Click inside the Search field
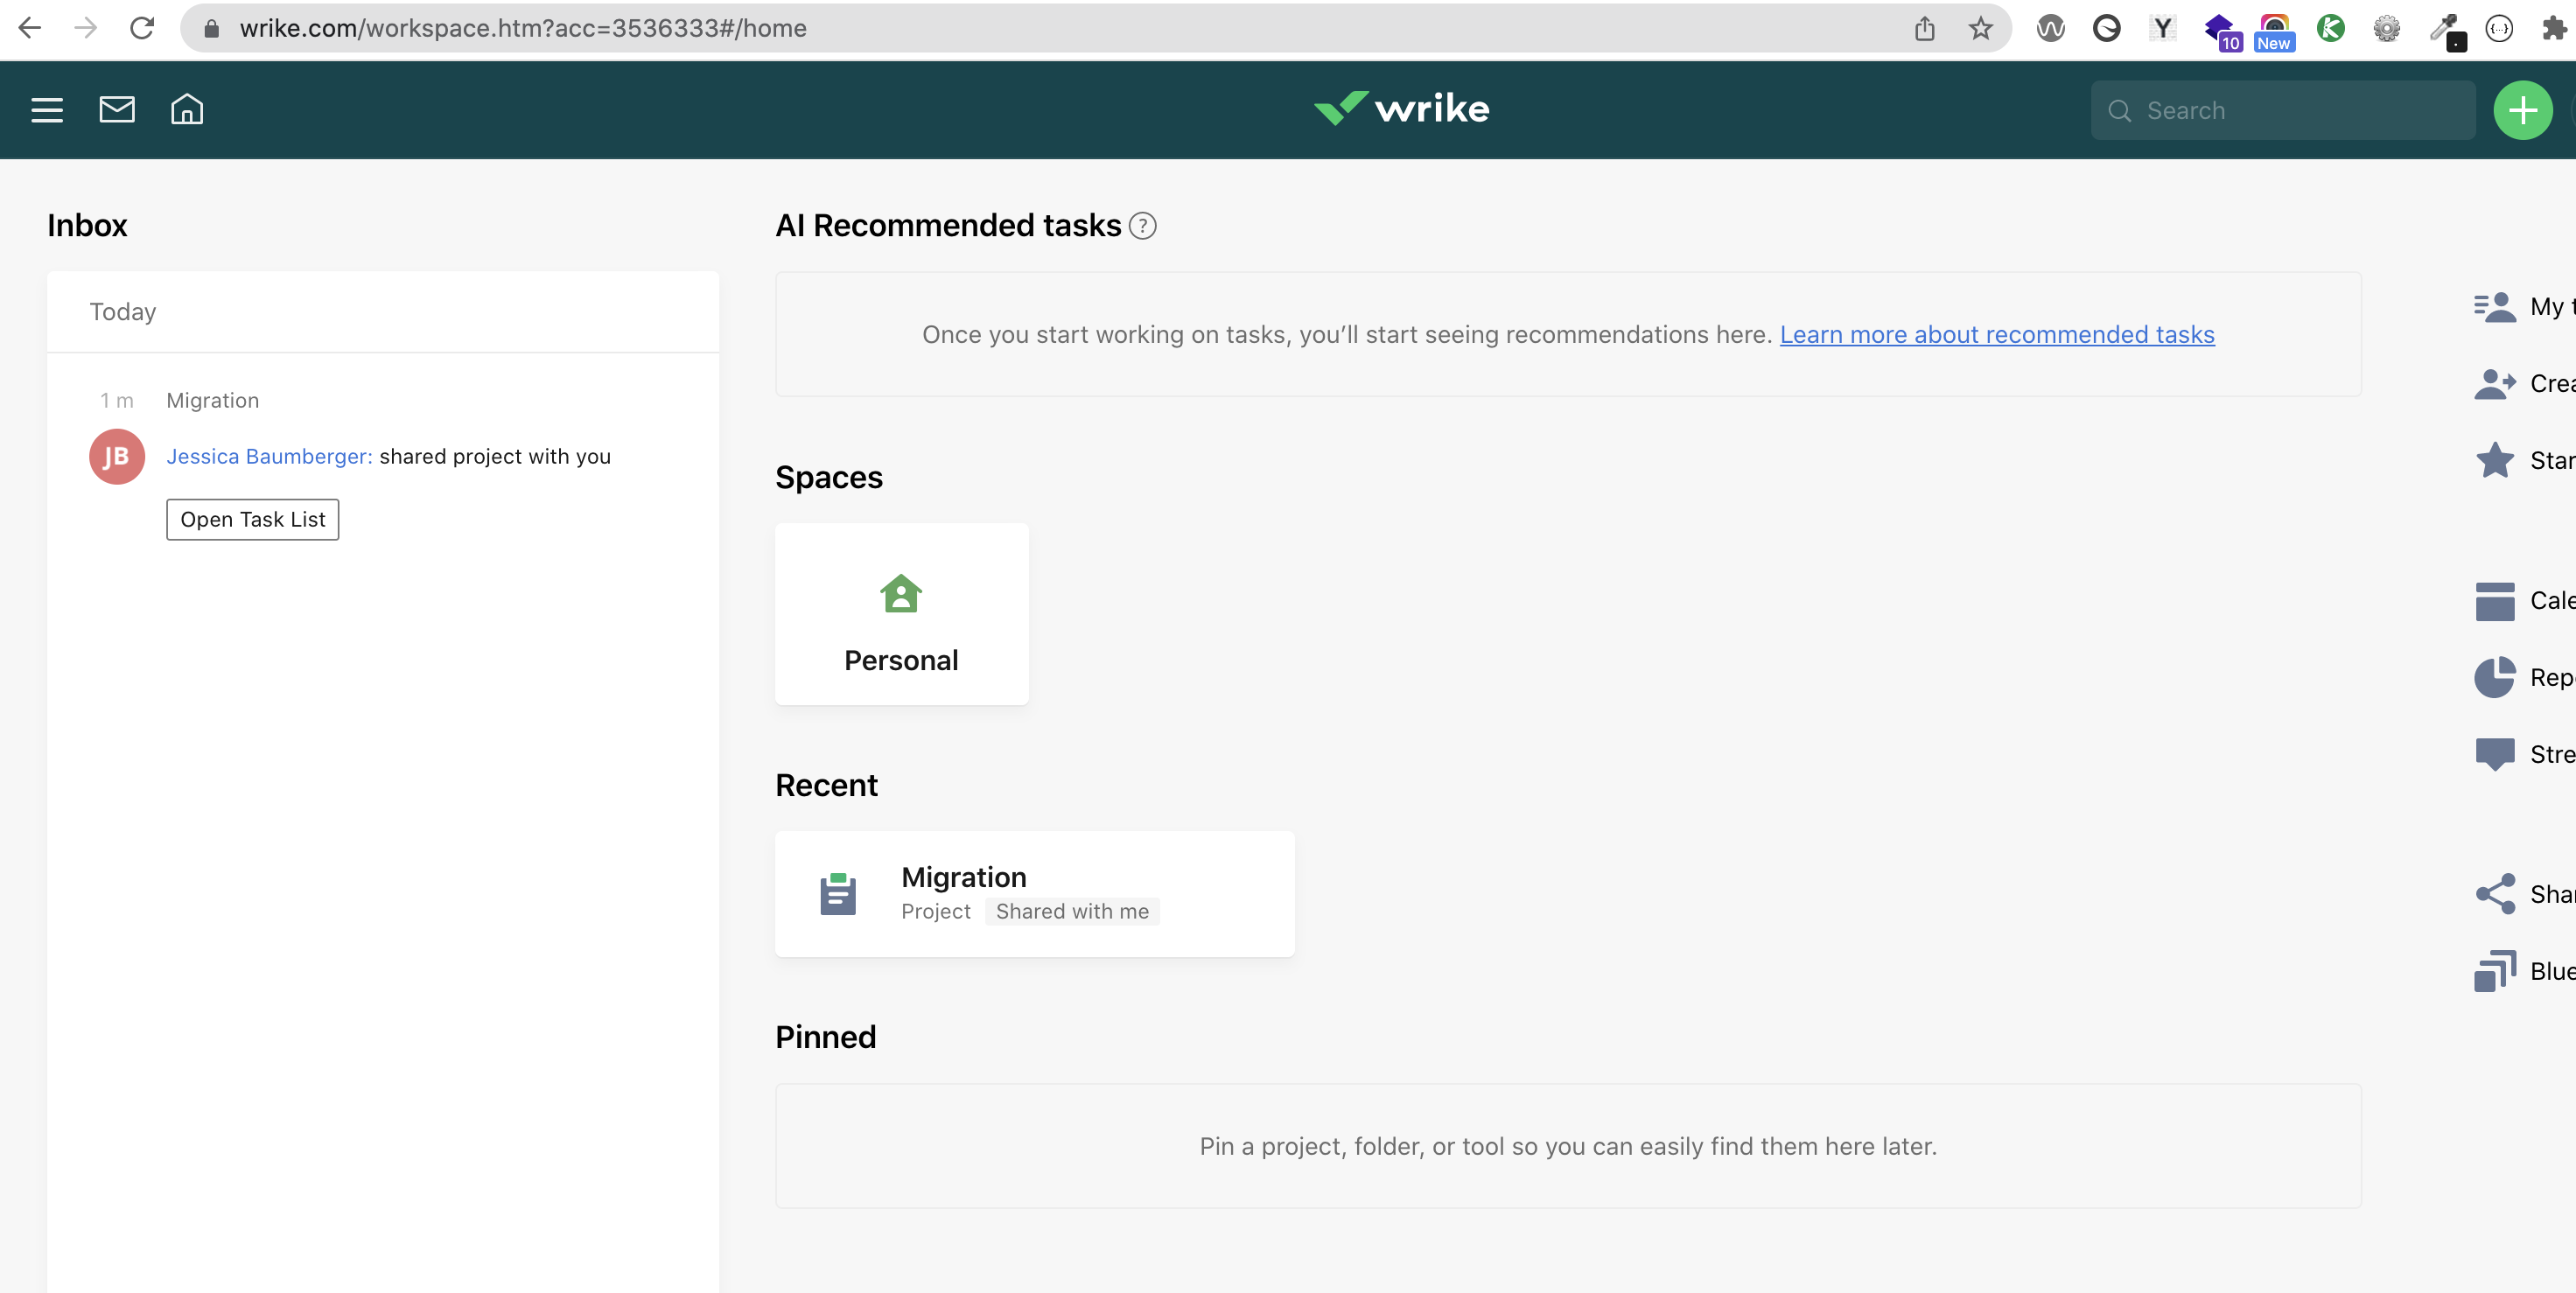 click(x=2283, y=110)
